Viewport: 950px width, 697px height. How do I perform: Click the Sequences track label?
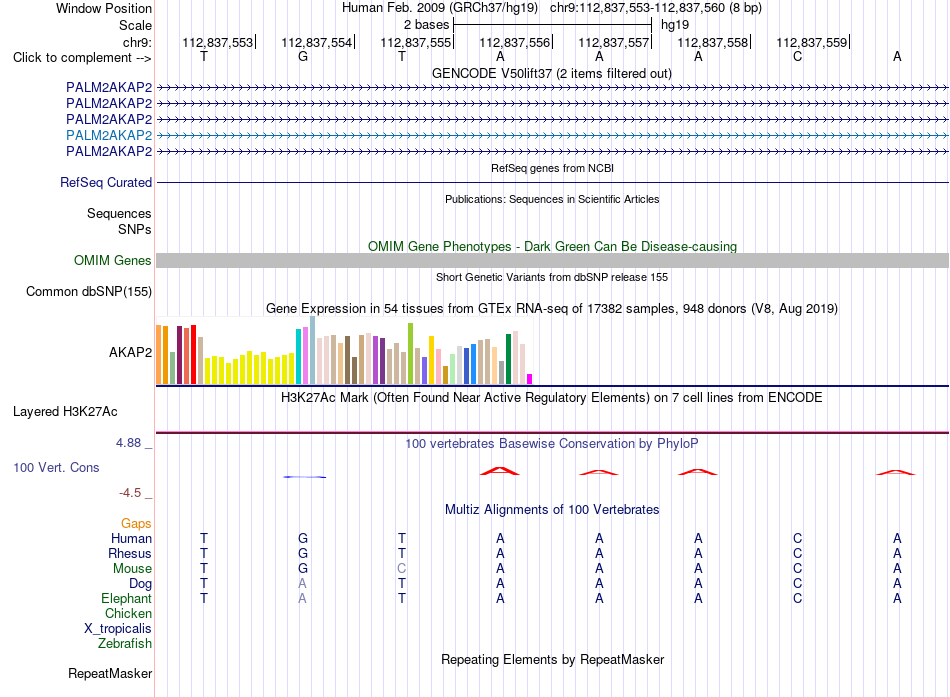119,213
